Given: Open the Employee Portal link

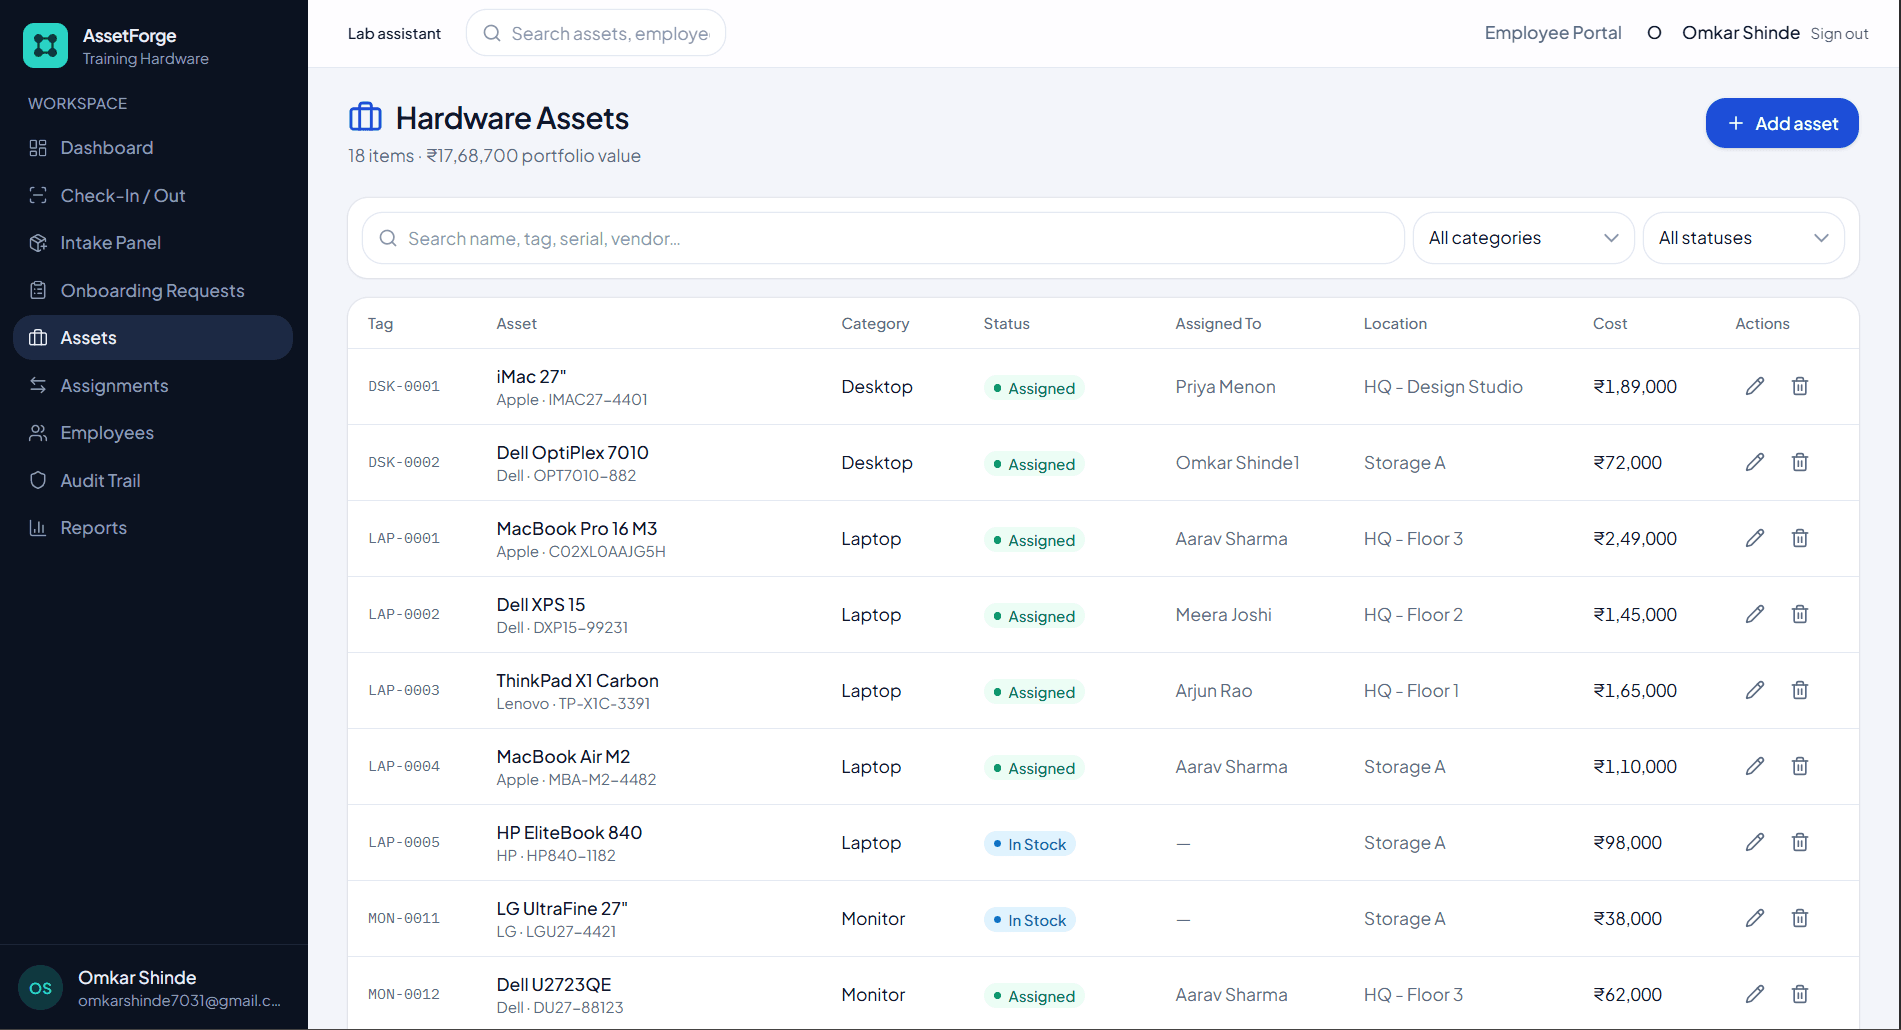Looking at the screenshot, I should pyautogui.click(x=1553, y=33).
